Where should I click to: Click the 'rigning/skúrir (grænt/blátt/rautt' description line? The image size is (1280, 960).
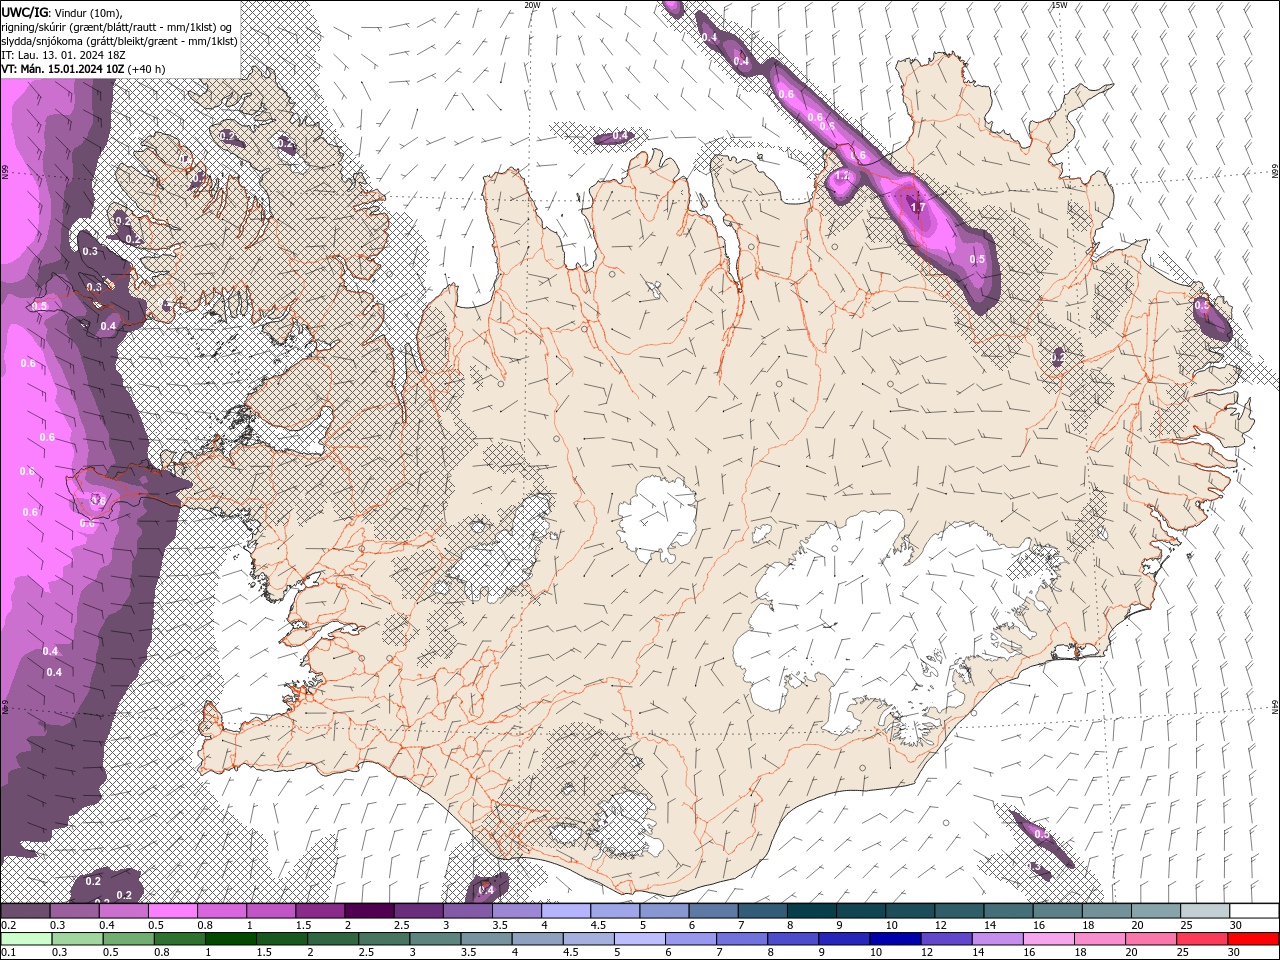point(118,27)
